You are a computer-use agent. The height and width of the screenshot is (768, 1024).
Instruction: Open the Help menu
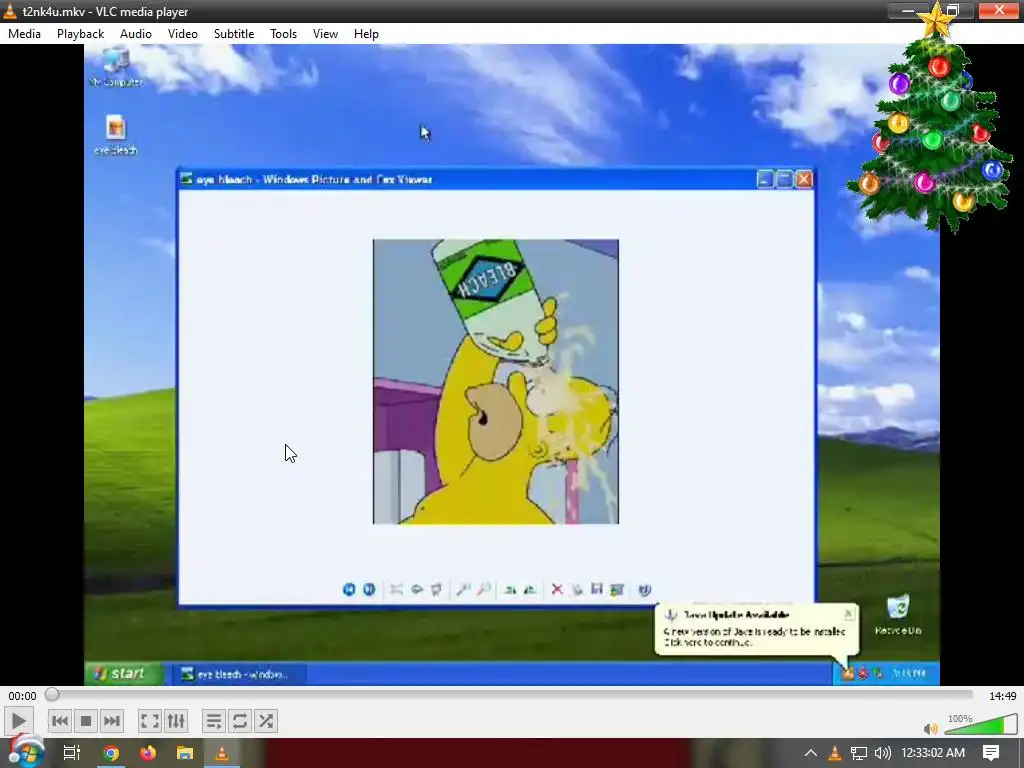click(x=366, y=34)
